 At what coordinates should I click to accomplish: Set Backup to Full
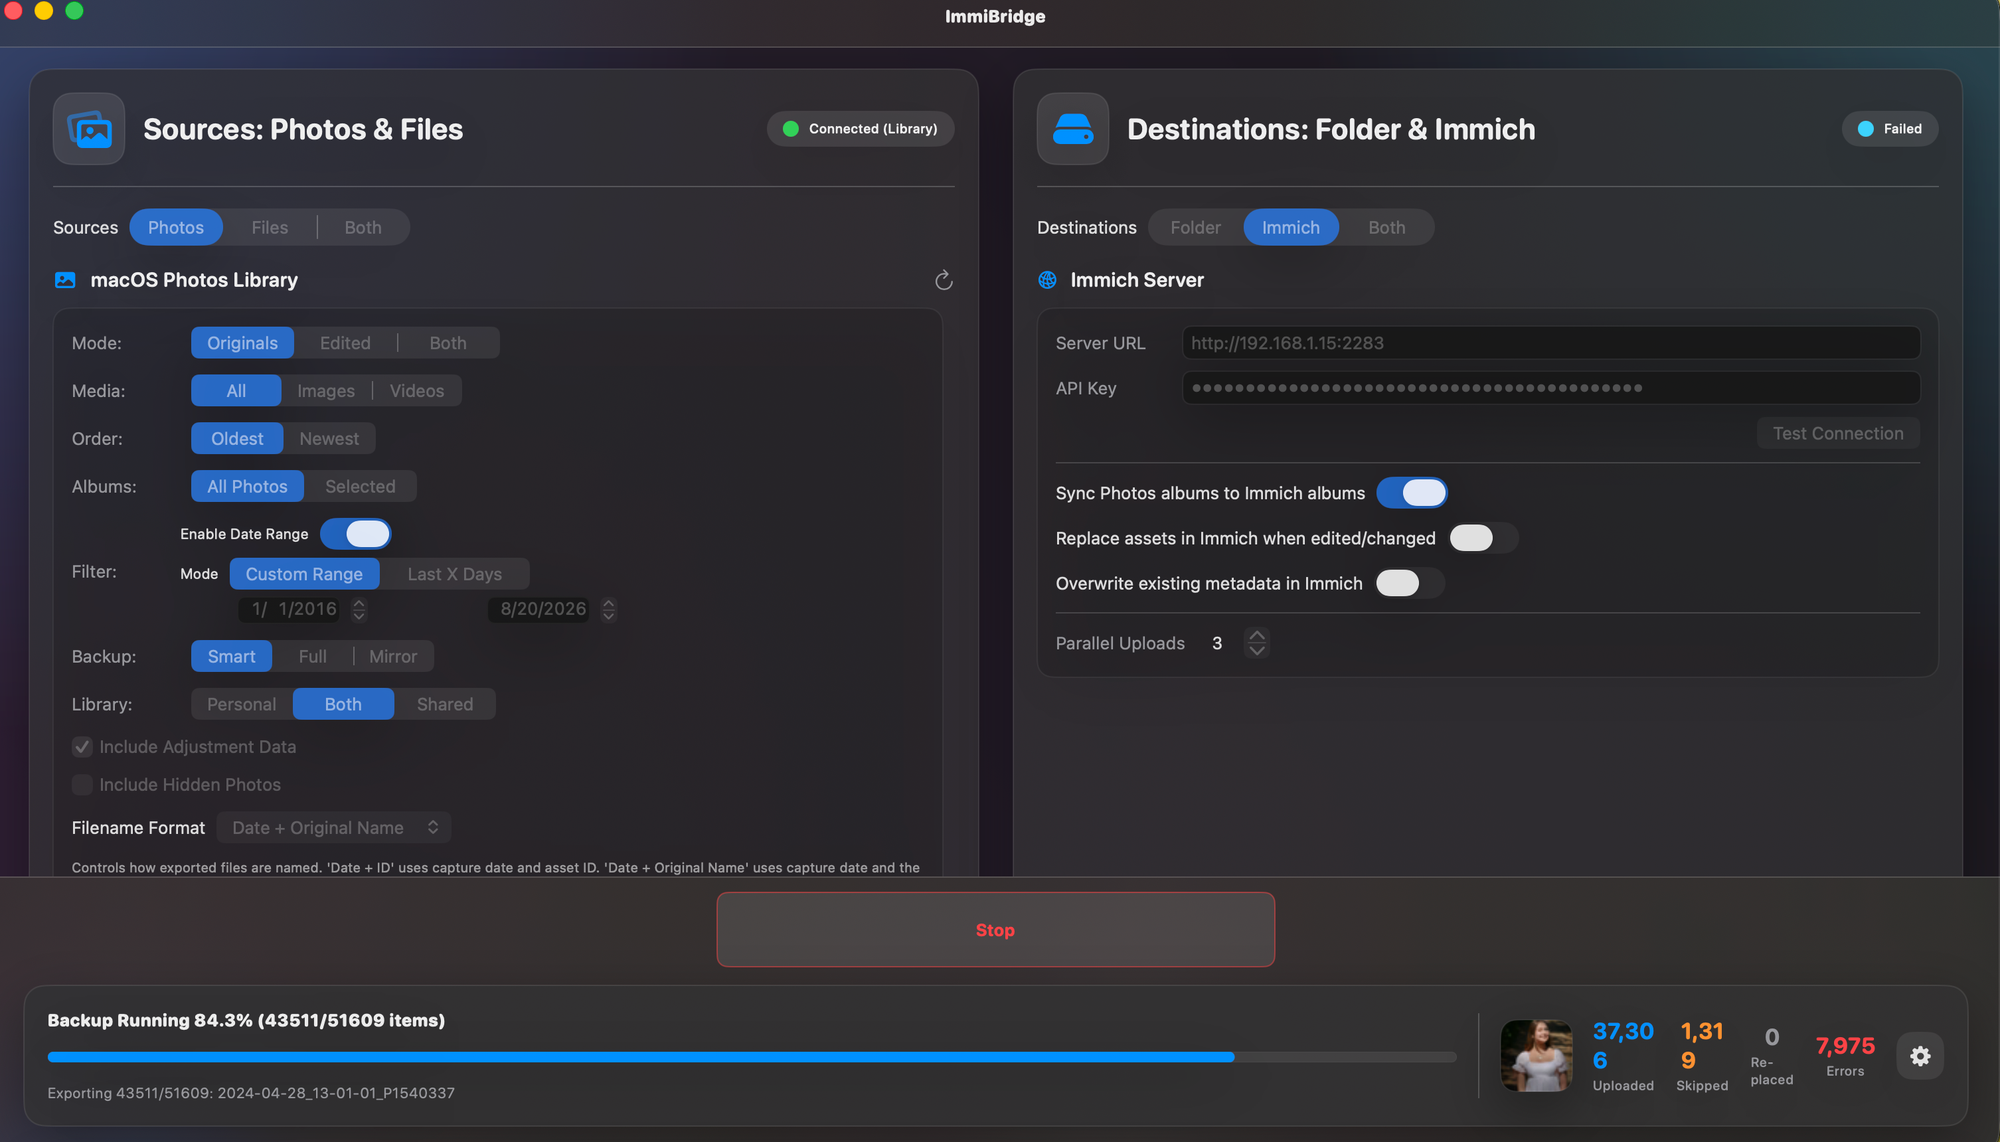pos(313,657)
